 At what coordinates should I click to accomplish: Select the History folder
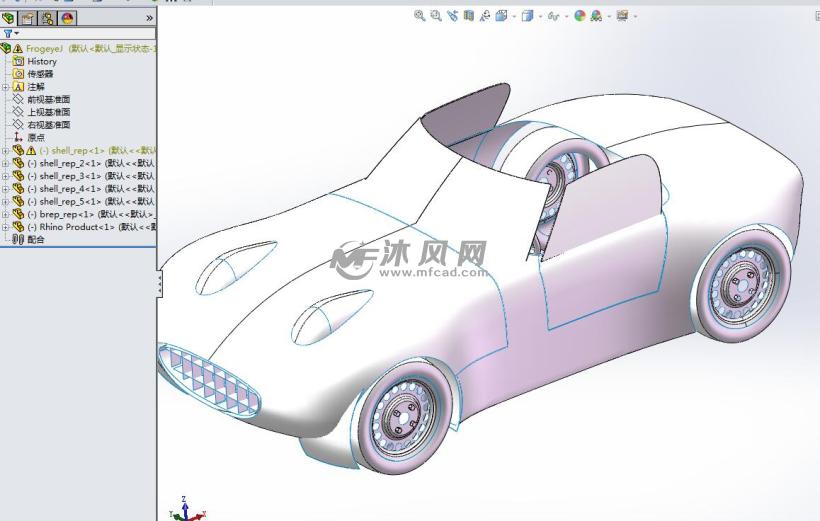(42, 61)
